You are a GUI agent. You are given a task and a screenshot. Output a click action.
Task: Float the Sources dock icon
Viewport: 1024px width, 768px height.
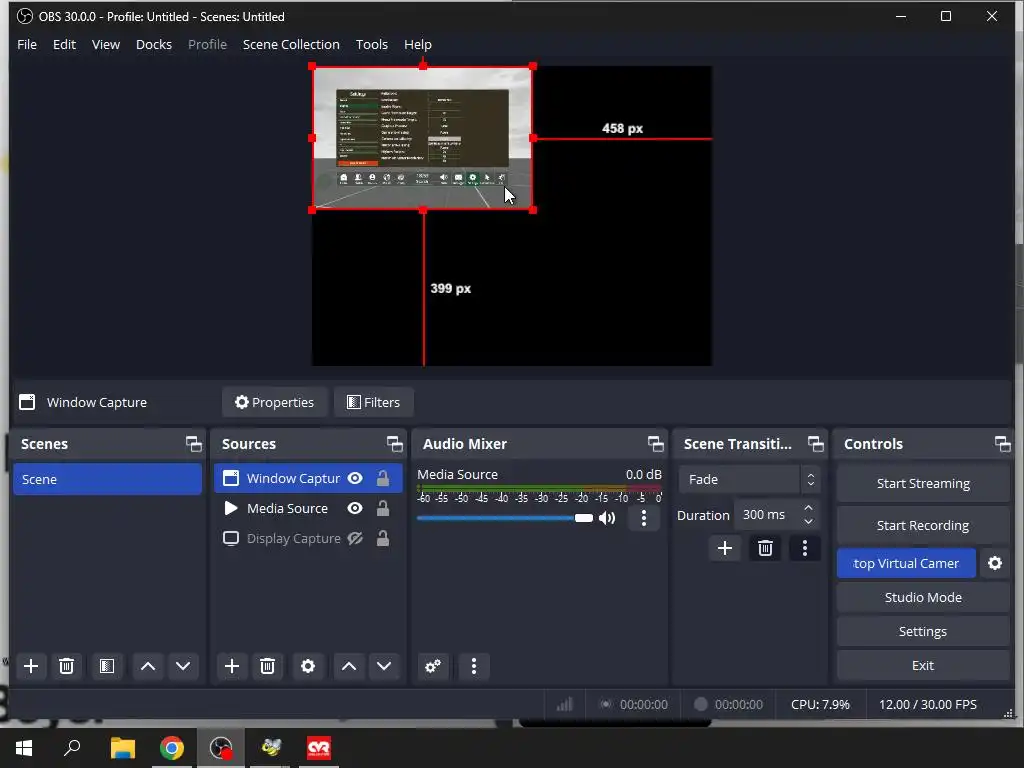[394, 444]
